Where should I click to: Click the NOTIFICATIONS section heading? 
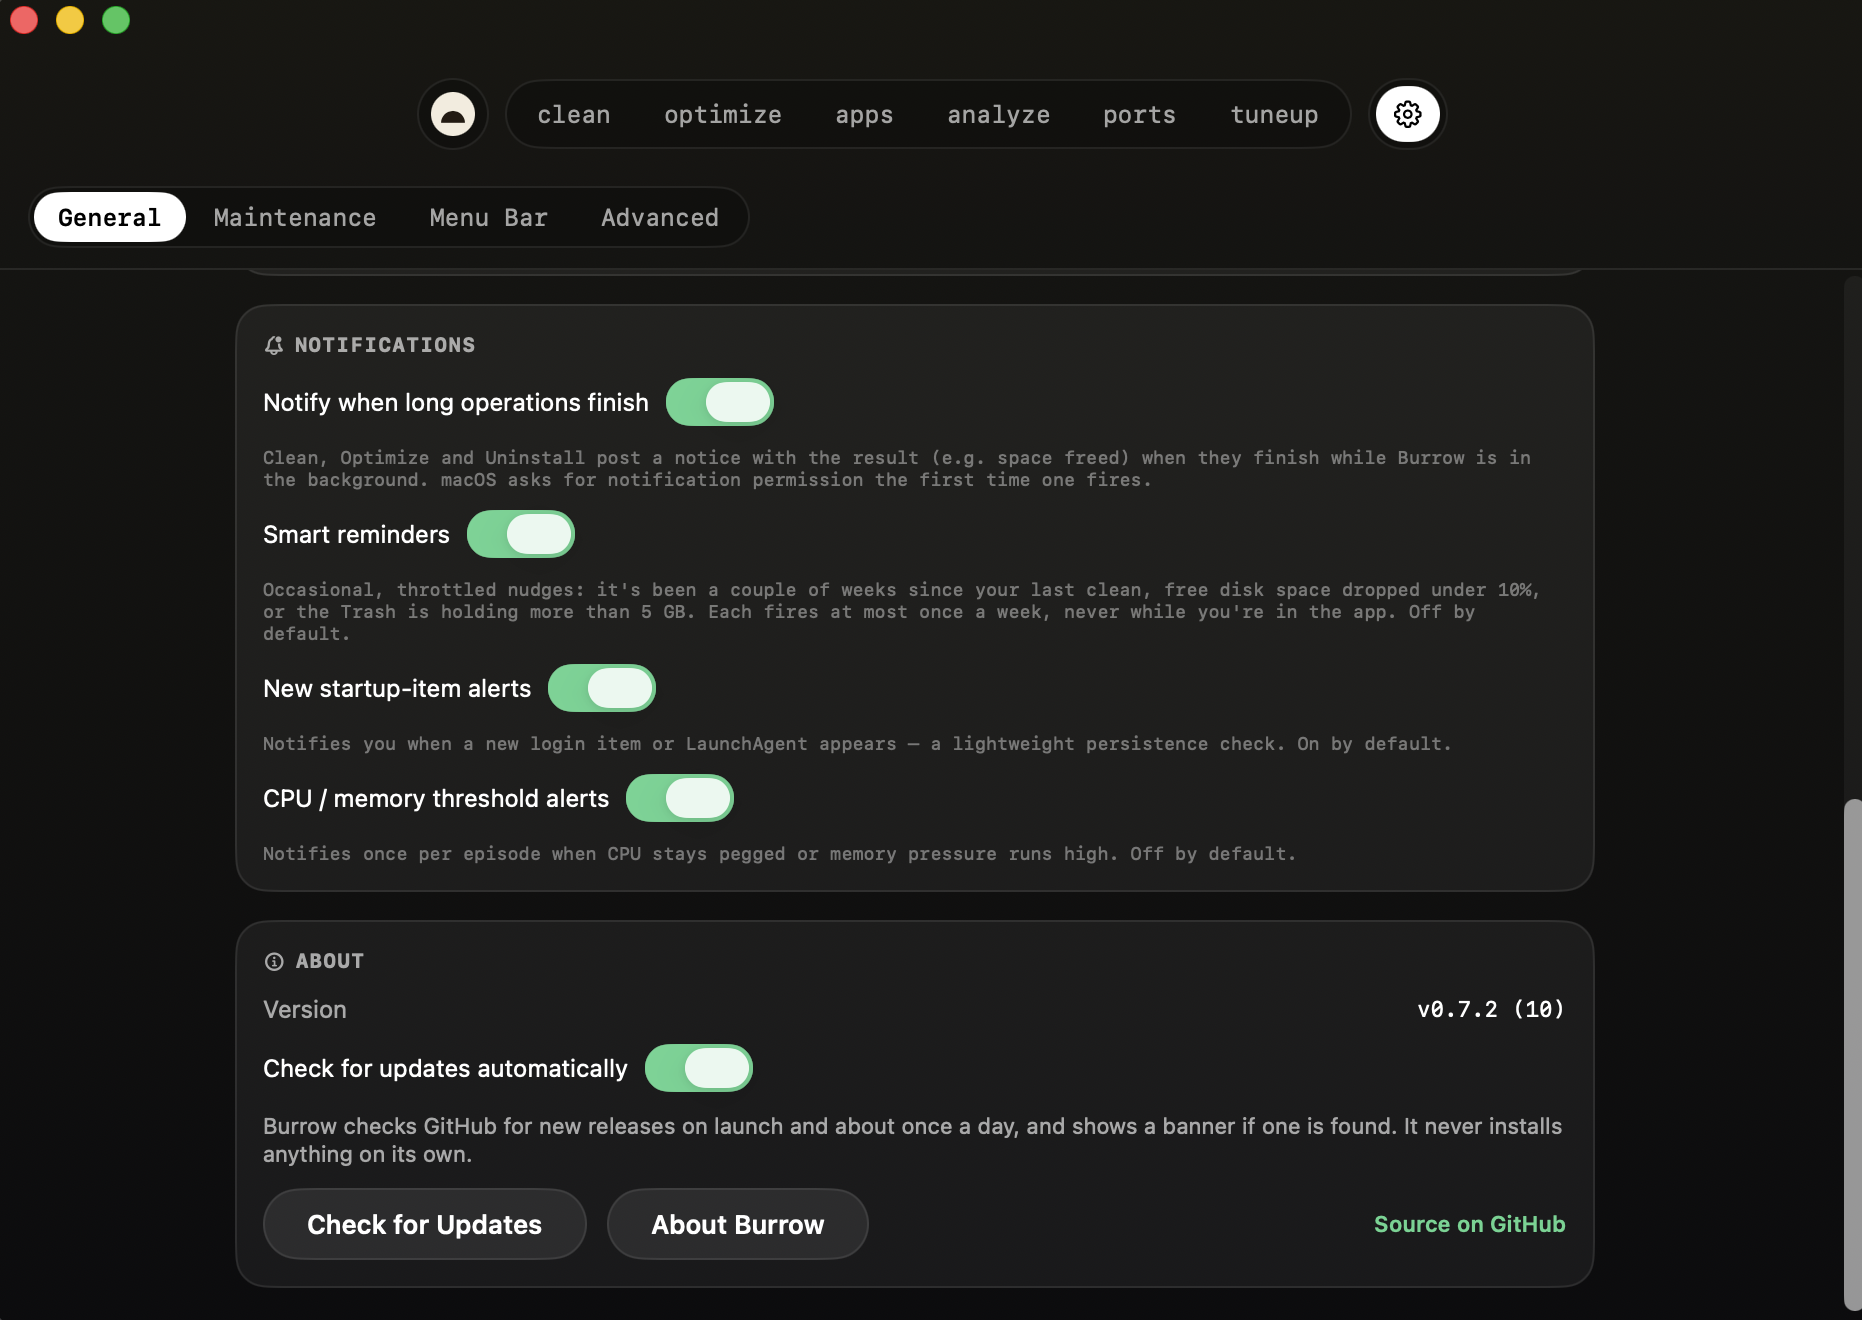point(385,345)
